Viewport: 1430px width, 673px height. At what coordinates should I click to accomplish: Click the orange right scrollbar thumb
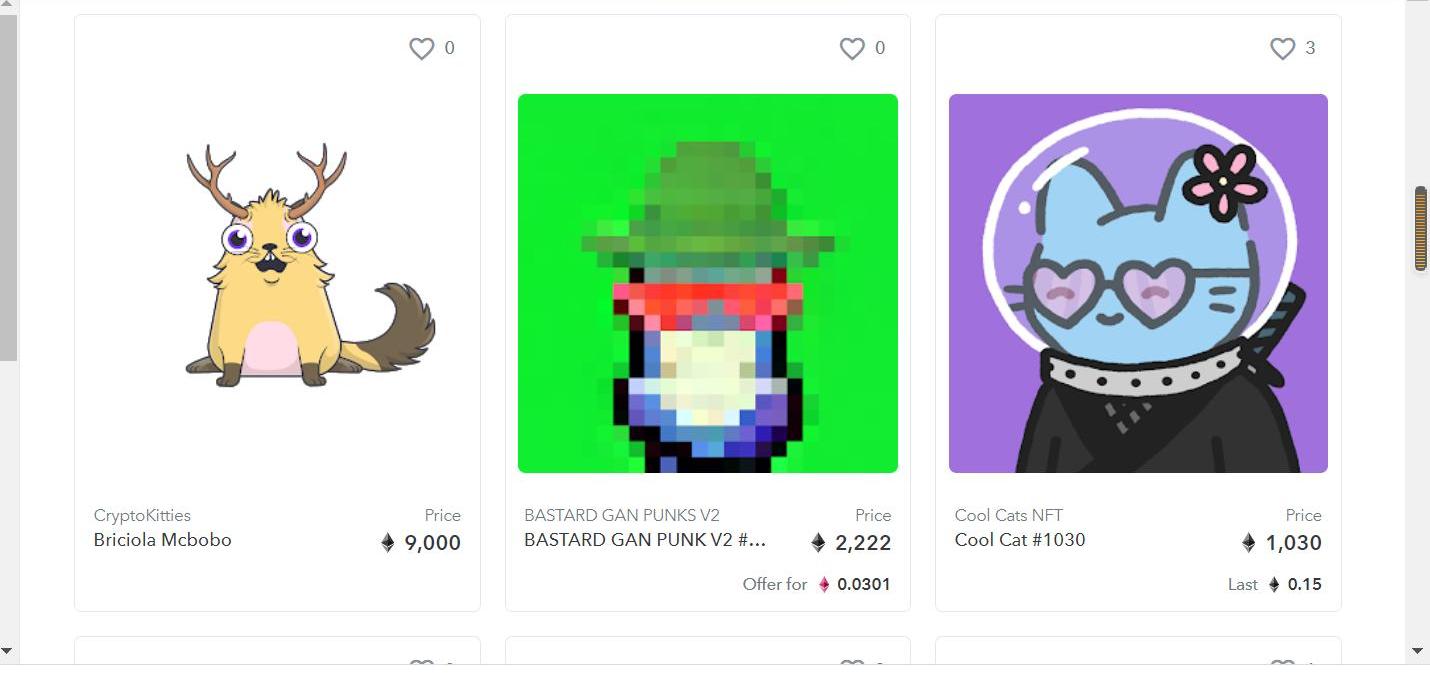coord(1420,229)
